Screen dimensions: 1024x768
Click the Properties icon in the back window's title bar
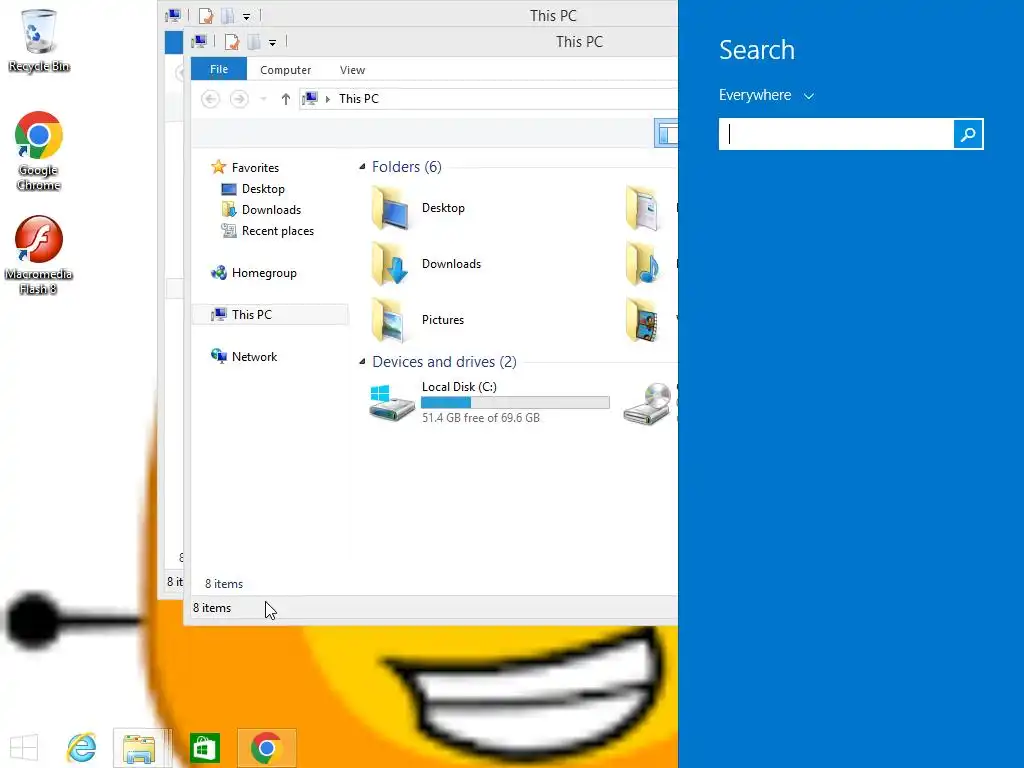[206, 16]
